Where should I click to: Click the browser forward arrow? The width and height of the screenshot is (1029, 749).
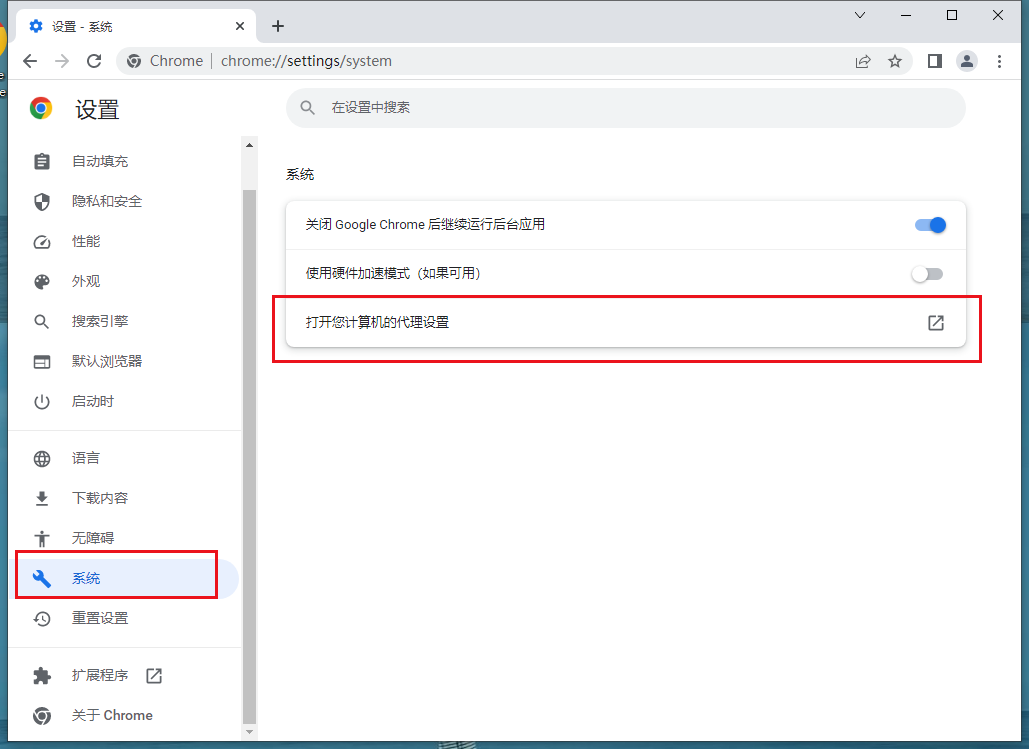pyautogui.click(x=62, y=61)
